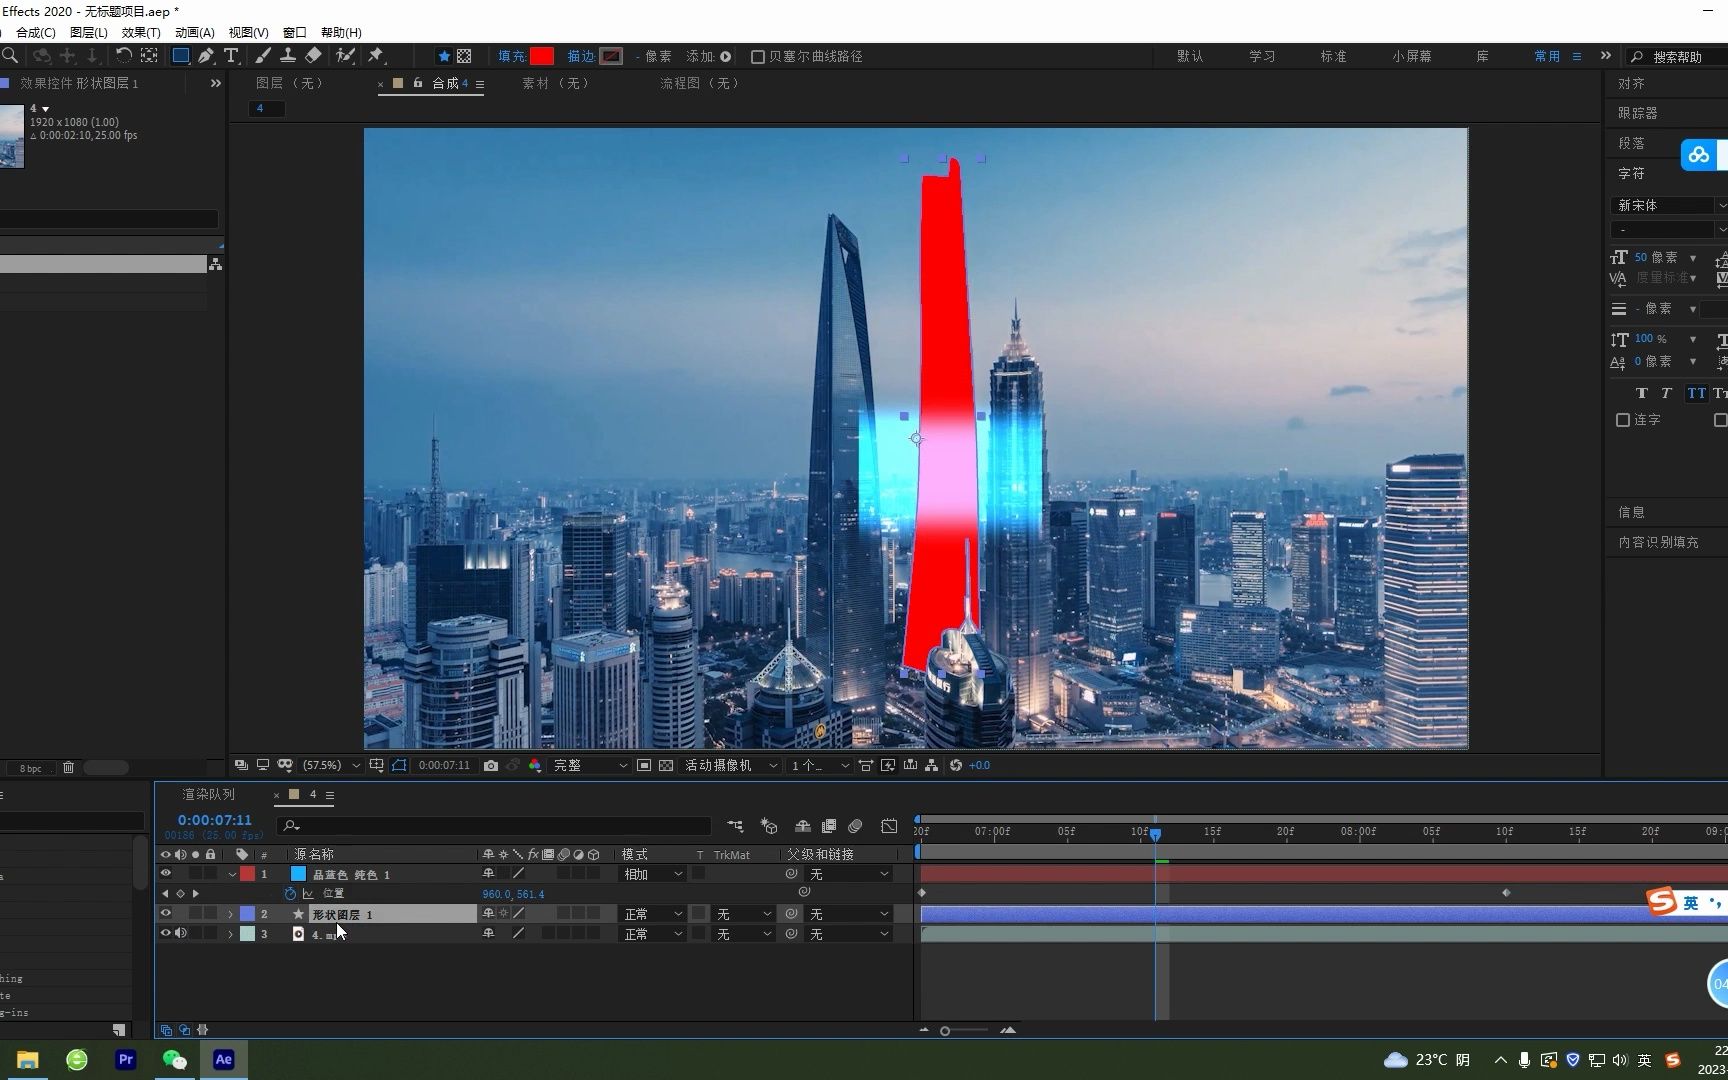Toggle hide shy layers icon in timeline
The image size is (1728, 1080).
tap(802, 826)
